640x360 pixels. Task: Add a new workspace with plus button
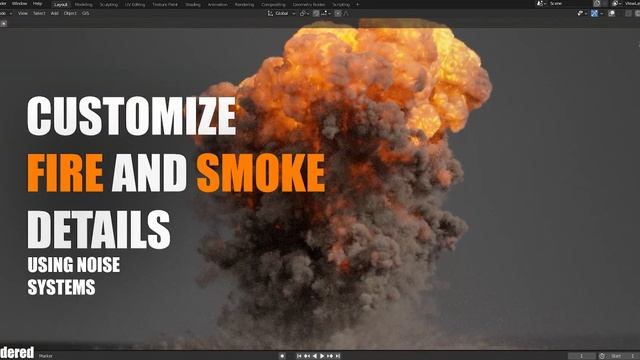(x=358, y=4)
